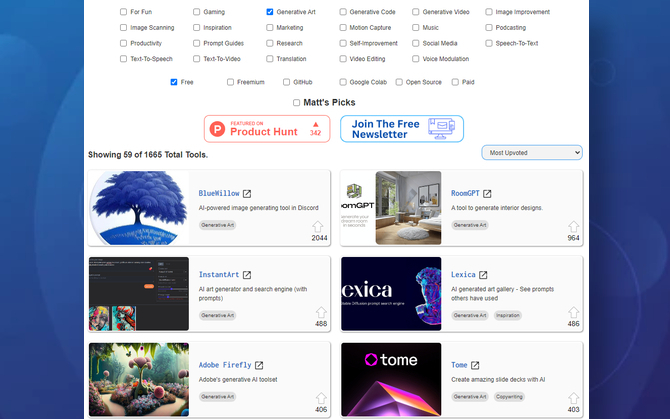
Task: Check the Gaming category checkbox
Action: (x=197, y=12)
